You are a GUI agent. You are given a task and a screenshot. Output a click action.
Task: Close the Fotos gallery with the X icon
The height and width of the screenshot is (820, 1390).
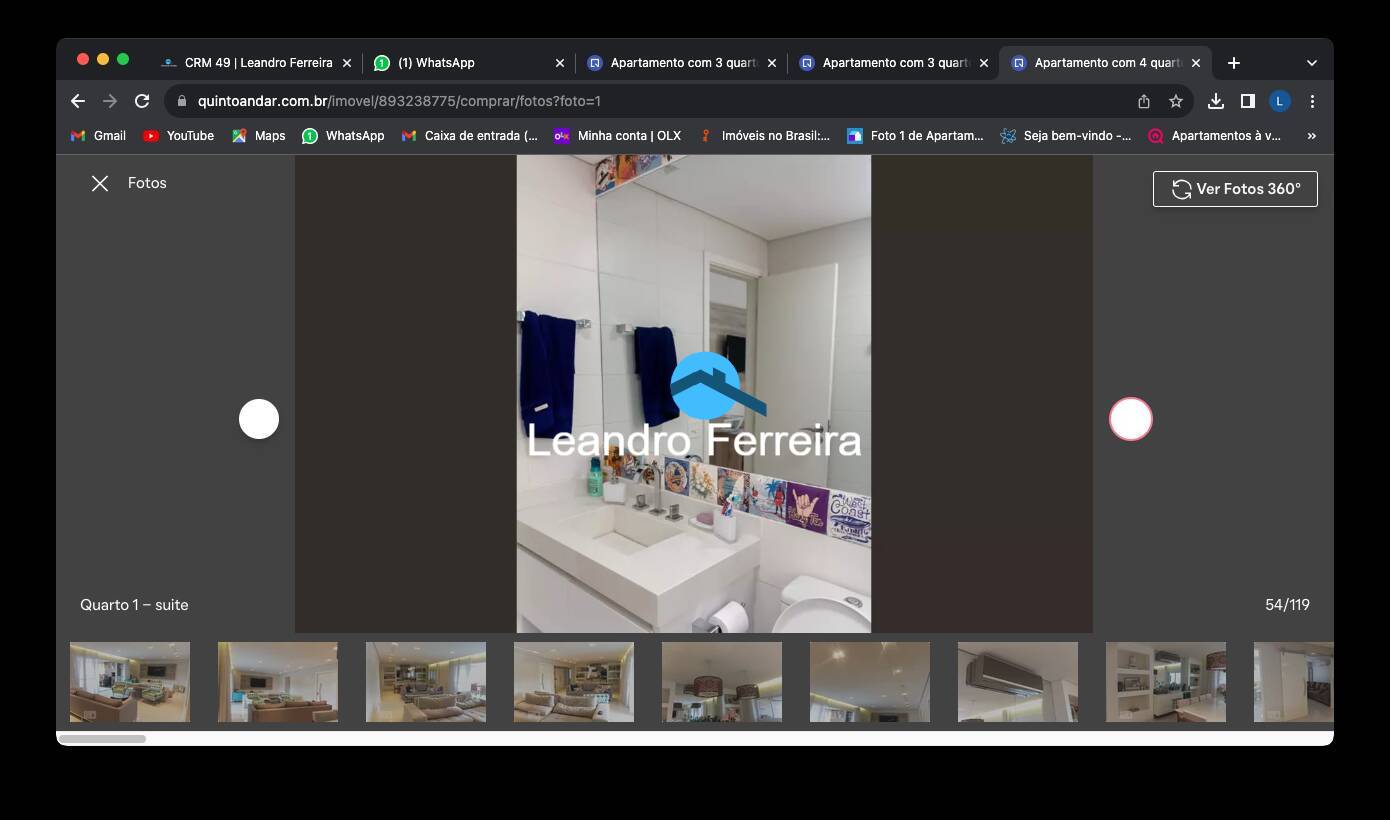(100, 183)
